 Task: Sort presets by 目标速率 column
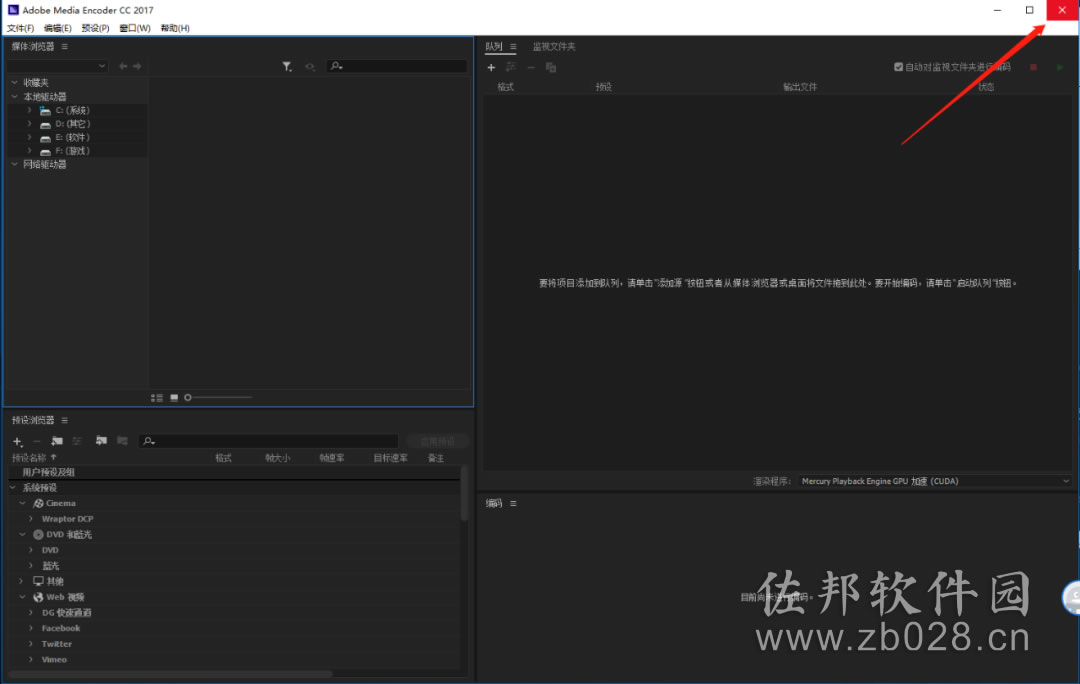pyautogui.click(x=391, y=458)
